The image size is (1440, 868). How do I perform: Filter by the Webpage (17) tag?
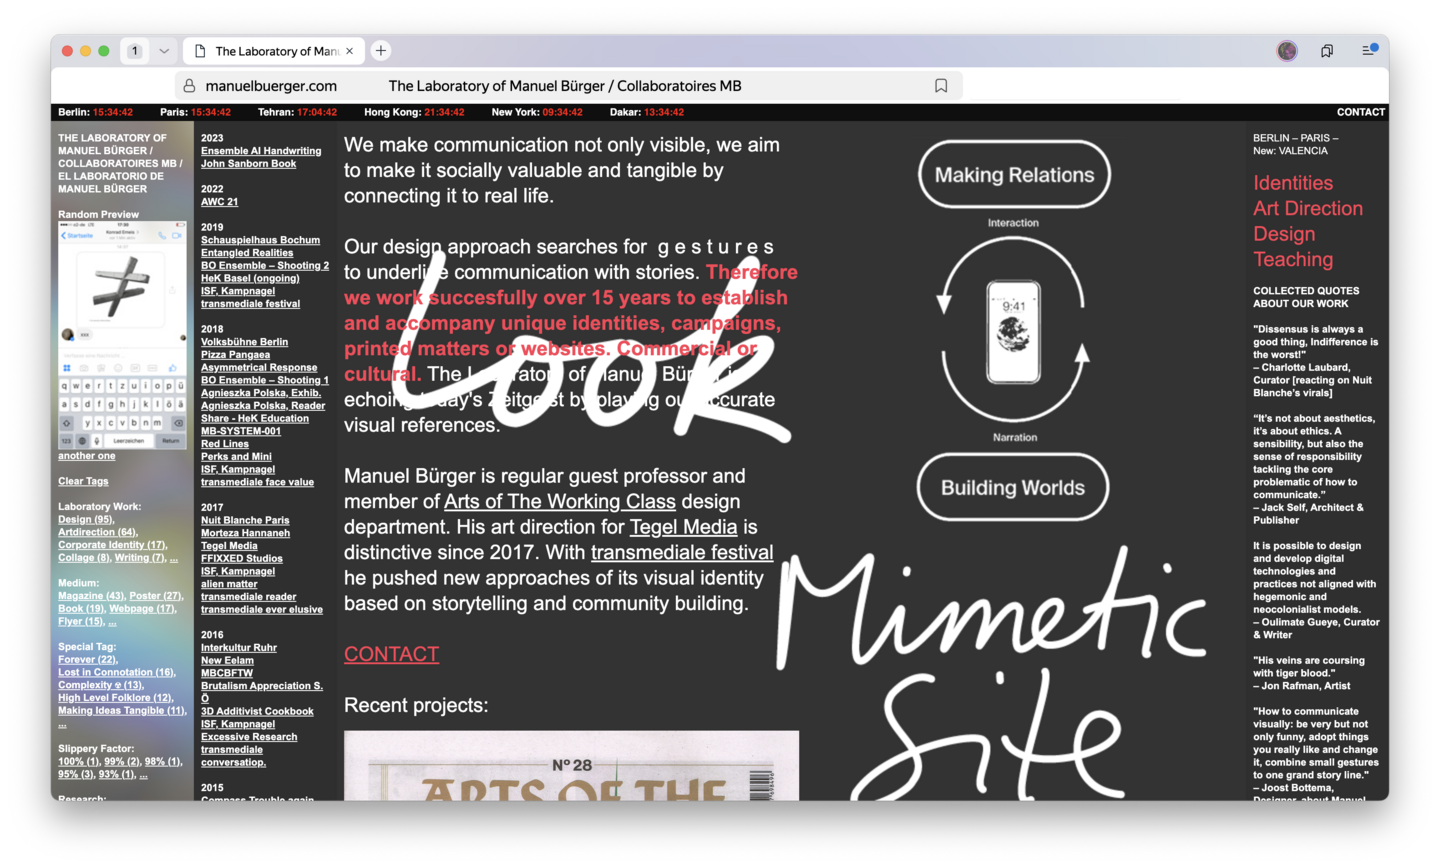pyautogui.click(x=143, y=609)
